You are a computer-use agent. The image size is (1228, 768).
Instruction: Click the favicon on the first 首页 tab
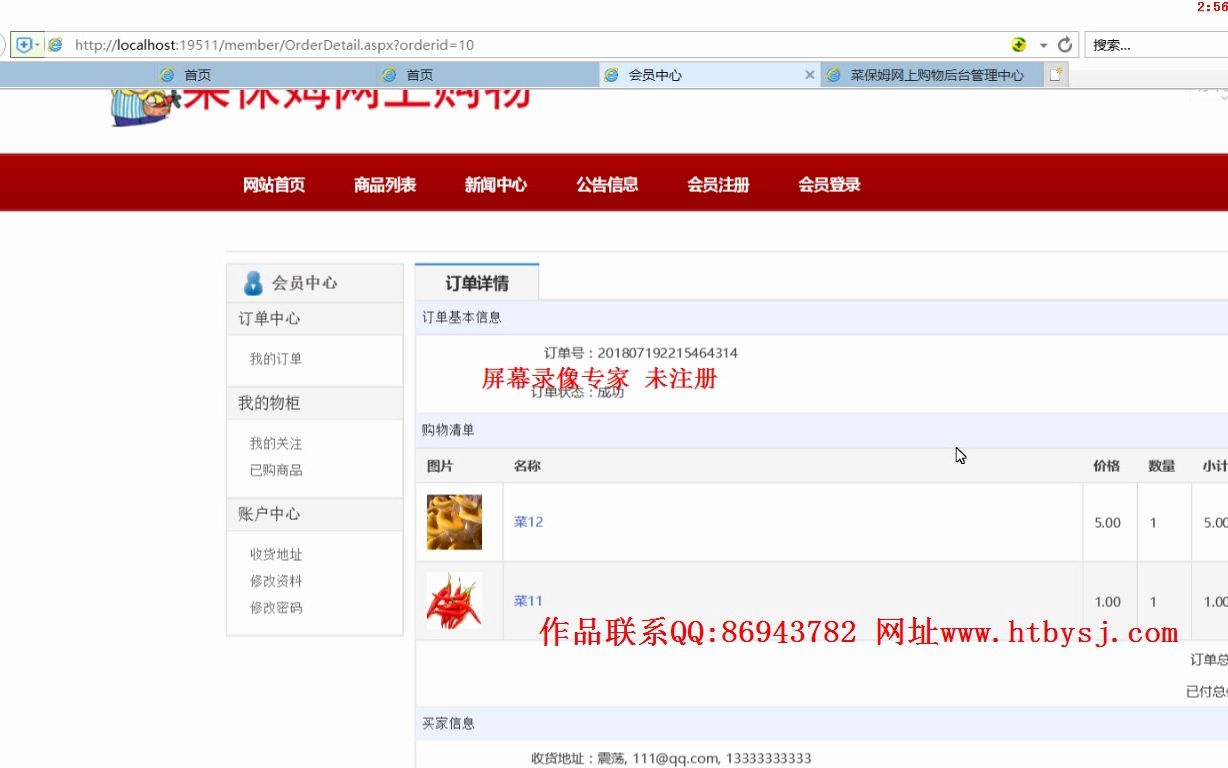point(168,73)
